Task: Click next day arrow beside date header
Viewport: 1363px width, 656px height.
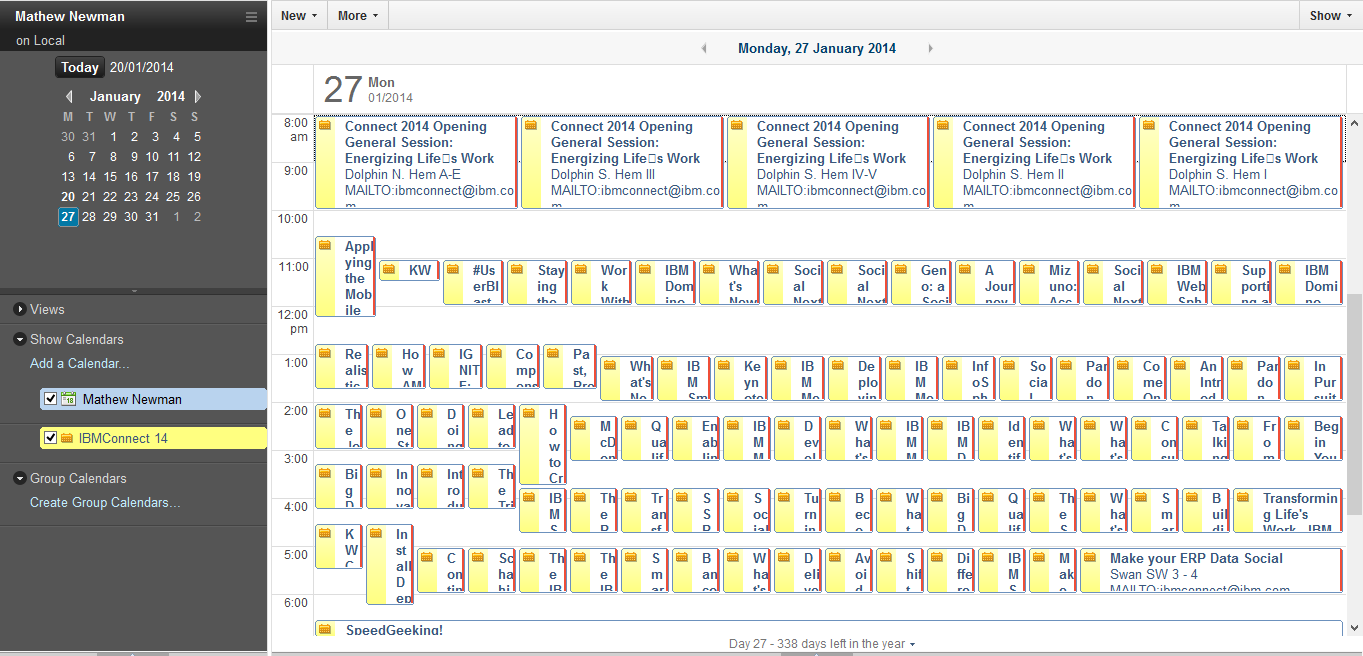Action: pos(931,48)
